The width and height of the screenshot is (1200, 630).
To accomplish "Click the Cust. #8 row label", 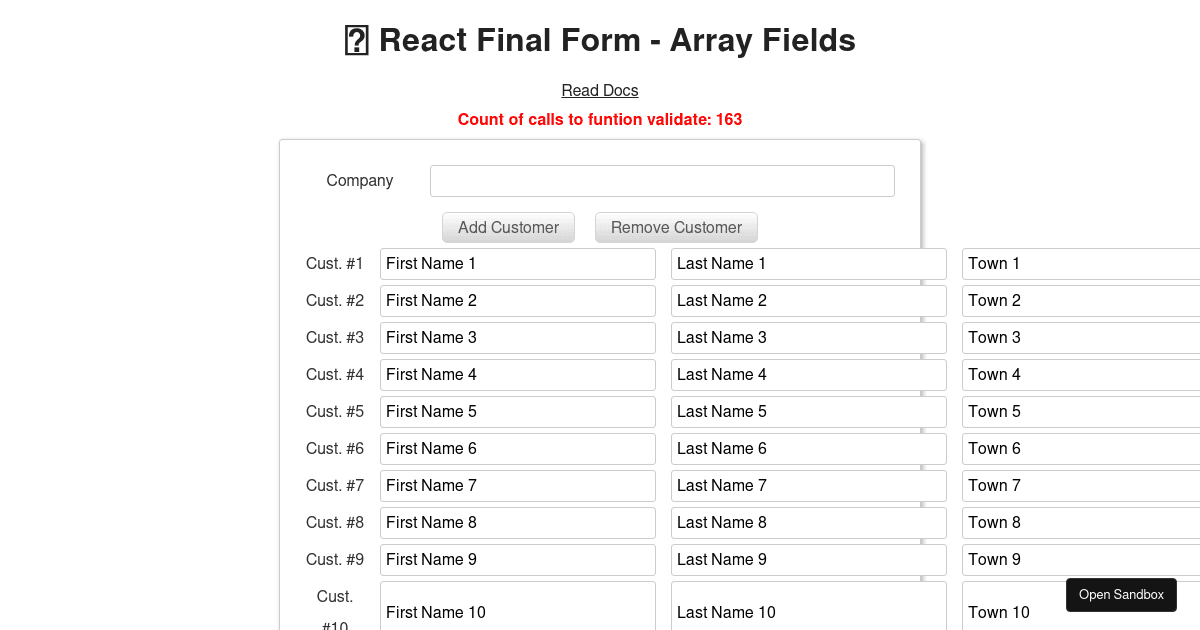I will 335,523.
